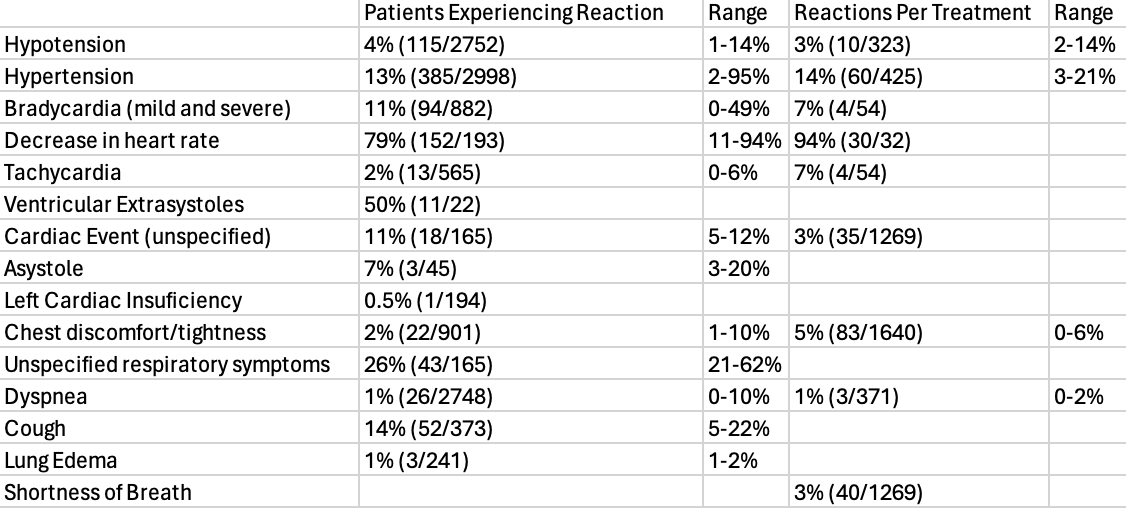Select the Bradycardia (mild and severe) cell
This screenshot has width=1126, height=508.
tap(147, 109)
